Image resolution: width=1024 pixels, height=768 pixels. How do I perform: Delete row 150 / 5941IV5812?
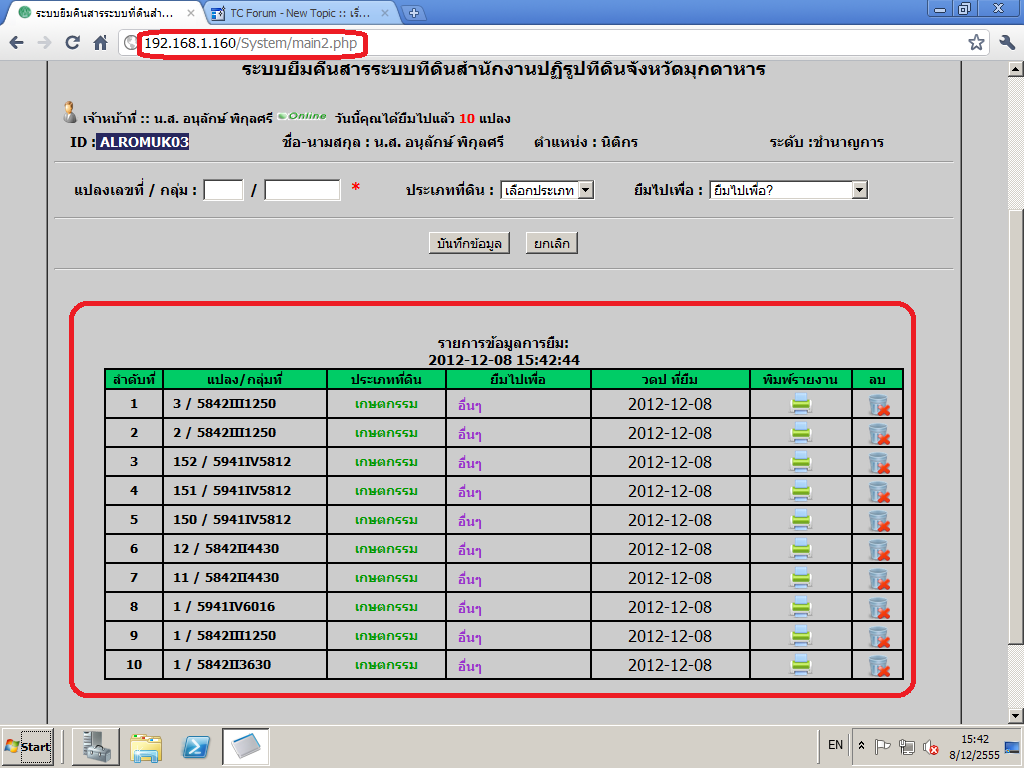(x=879, y=521)
